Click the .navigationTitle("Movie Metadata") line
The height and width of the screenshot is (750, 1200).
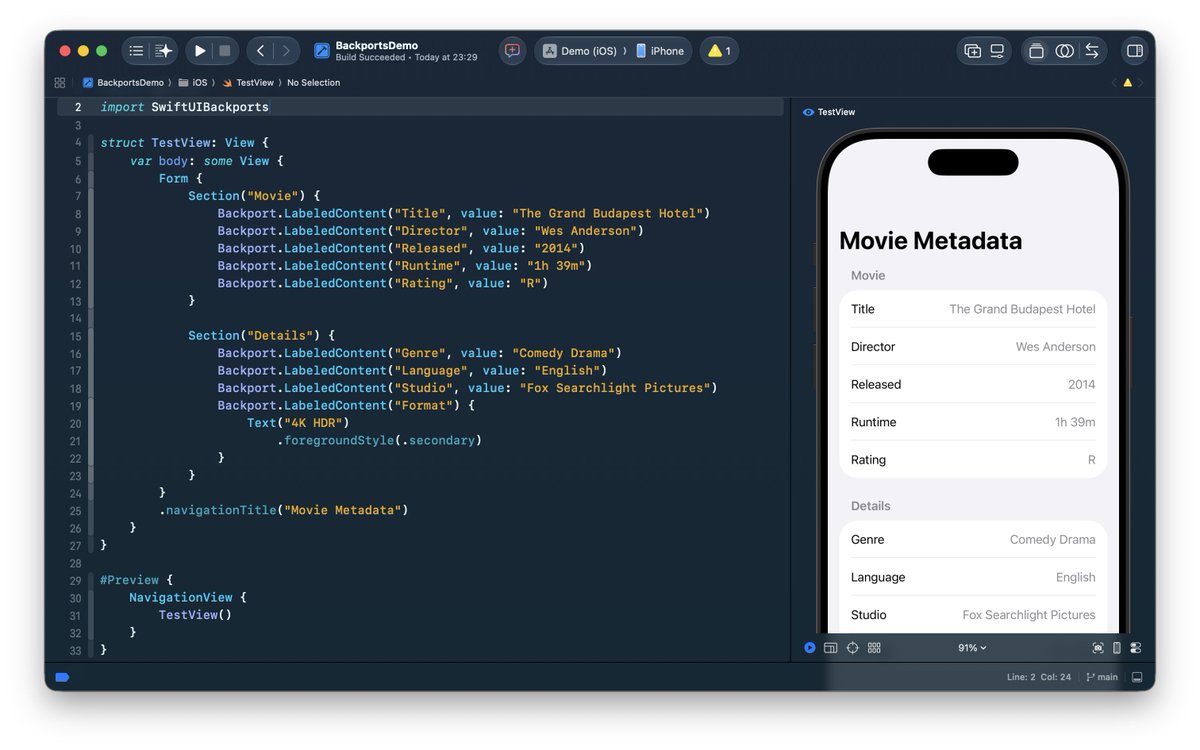coord(284,510)
